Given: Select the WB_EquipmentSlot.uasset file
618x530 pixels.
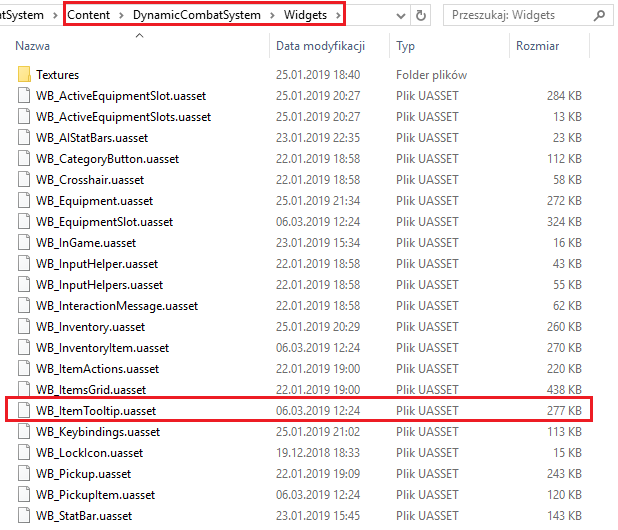Looking at the screenshot, I should click(104, 222).
